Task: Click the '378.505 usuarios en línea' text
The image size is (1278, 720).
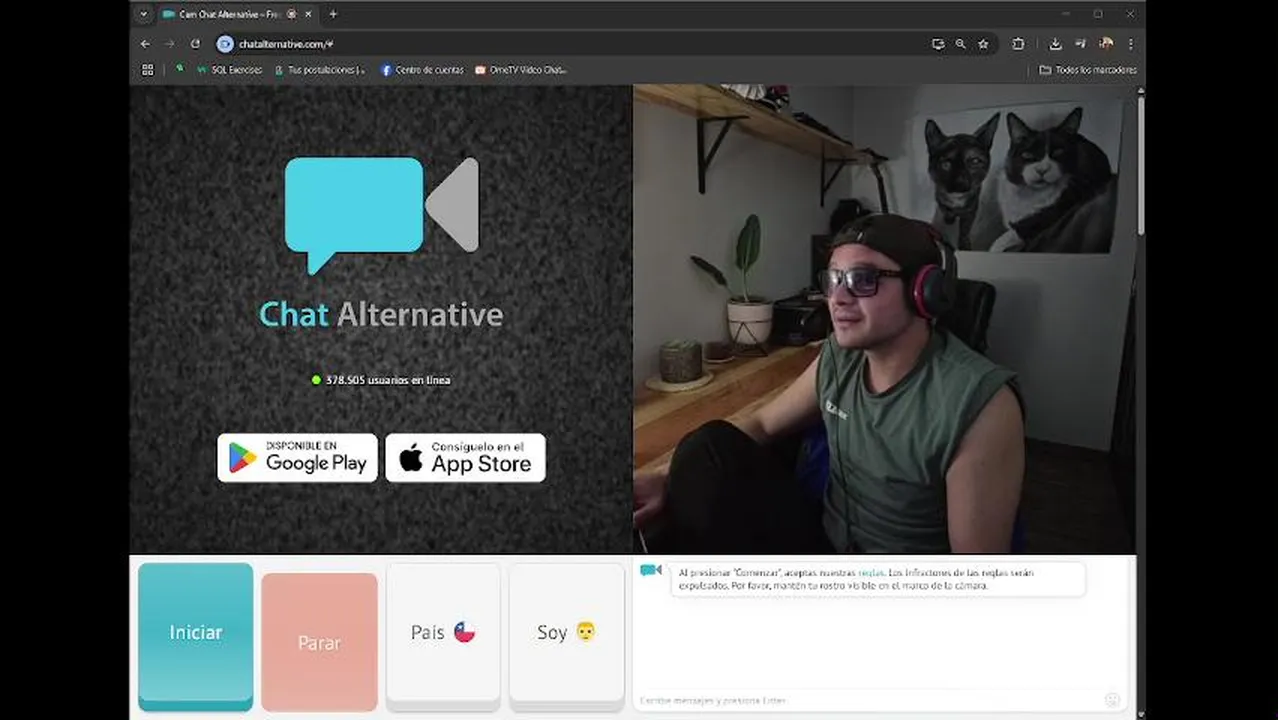Action: [388, 380]
